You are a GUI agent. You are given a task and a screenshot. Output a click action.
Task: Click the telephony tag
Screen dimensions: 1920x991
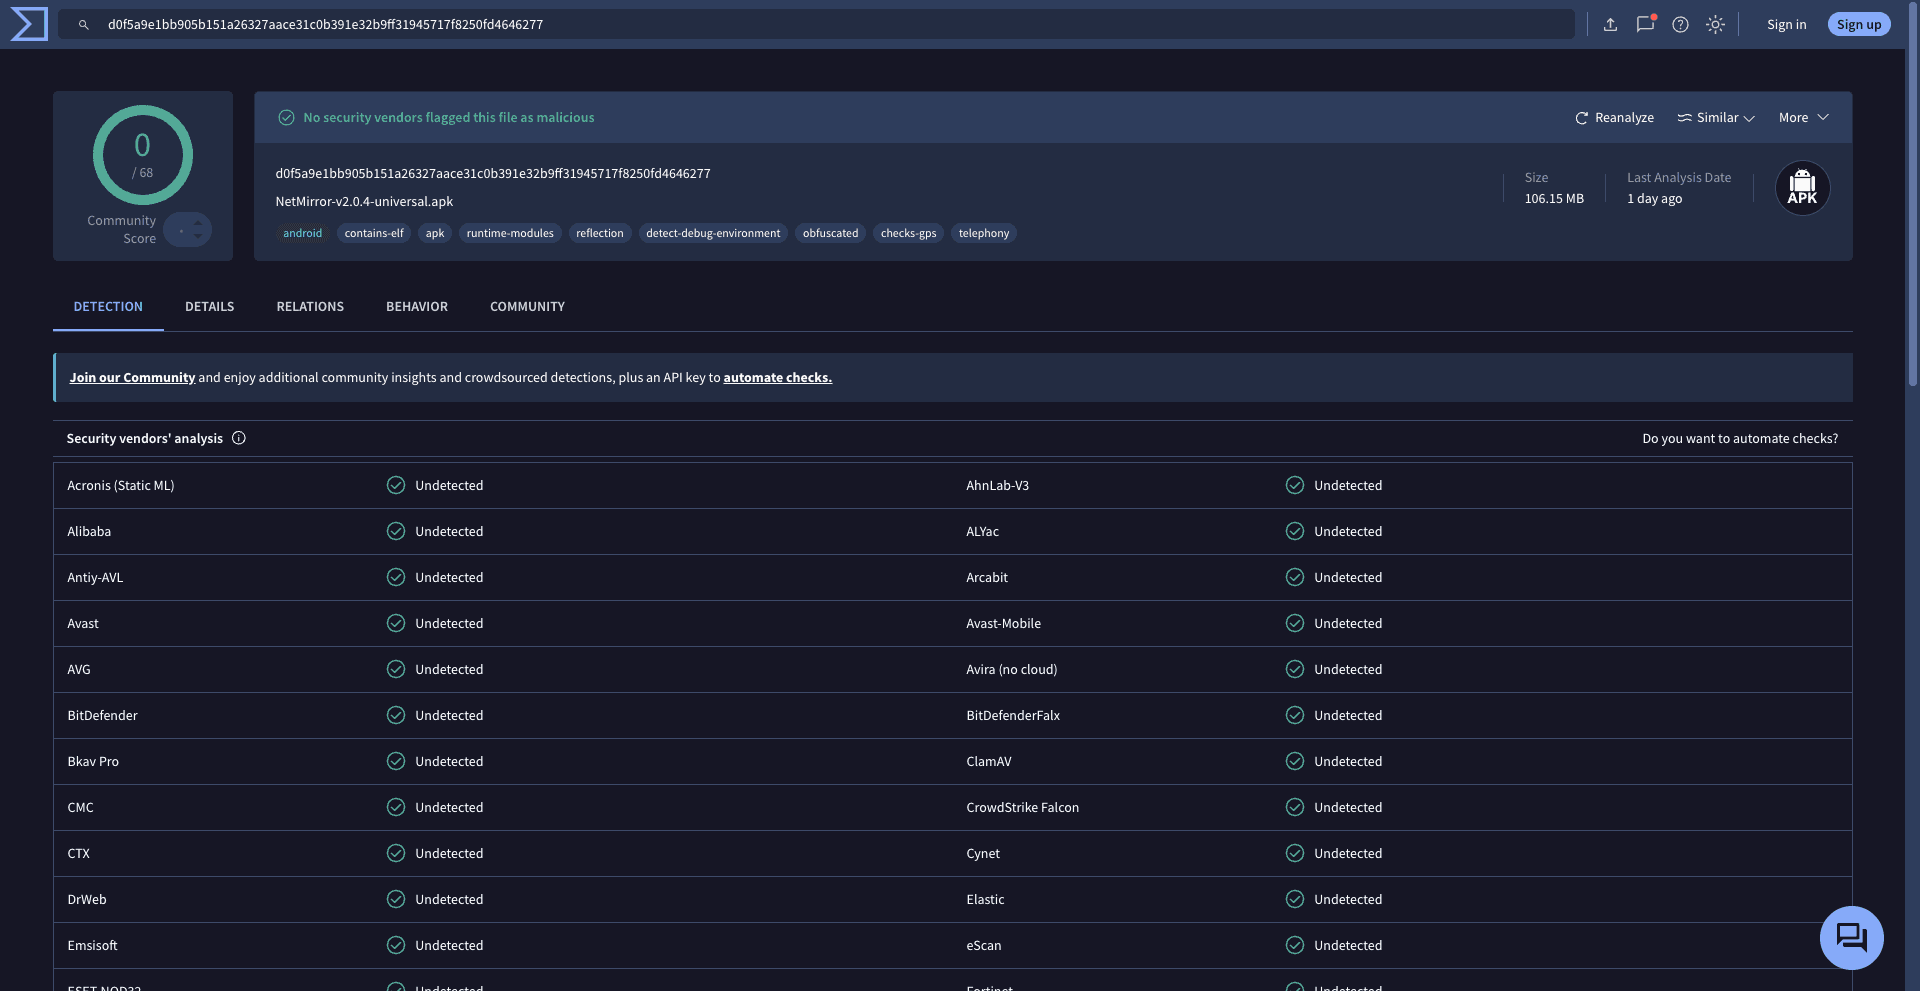point(984,233)
